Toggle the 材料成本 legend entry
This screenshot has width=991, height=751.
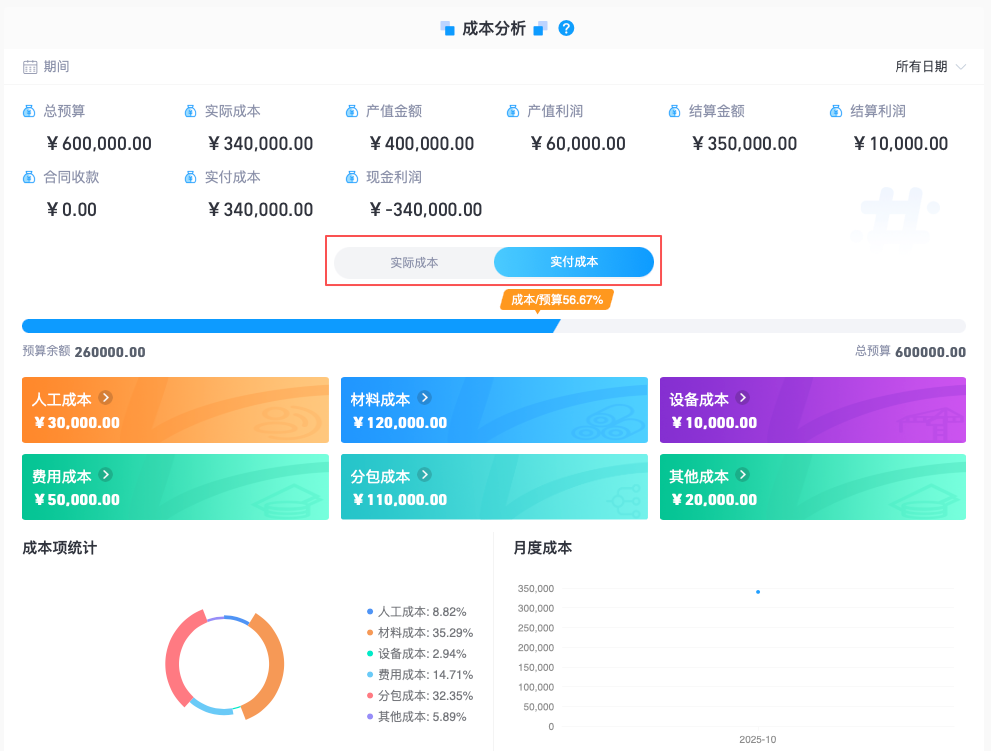coord(420,633)
